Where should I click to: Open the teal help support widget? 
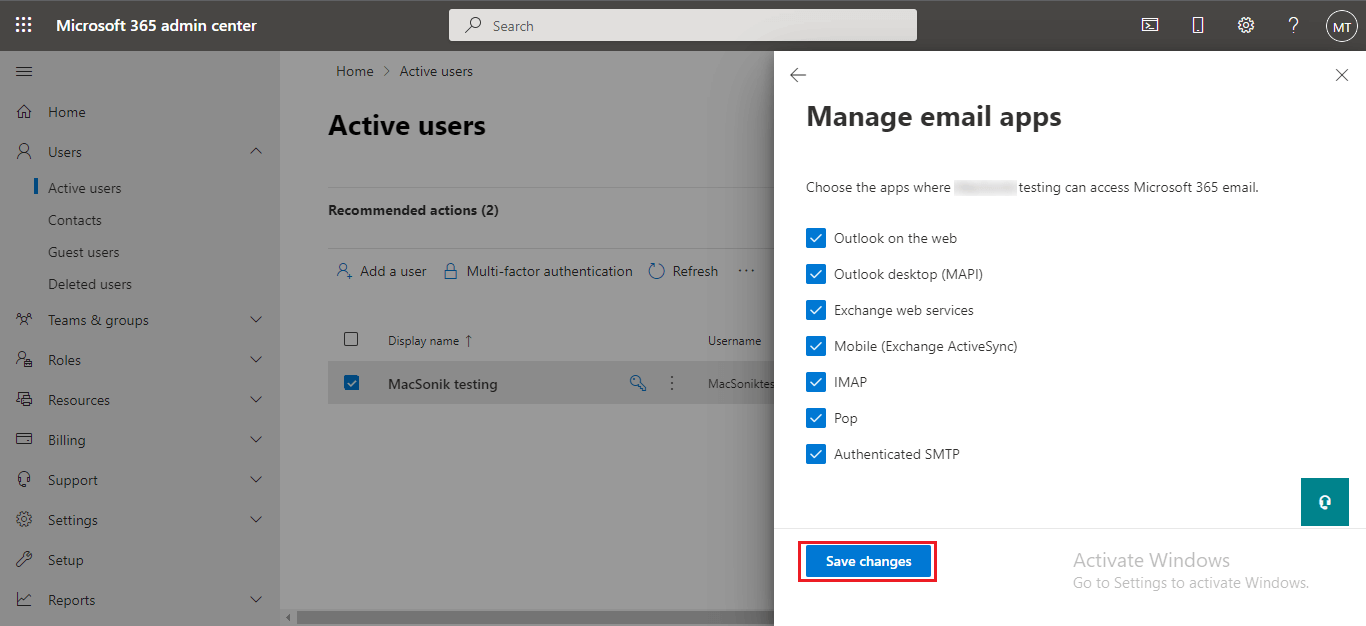point(1324,502)
